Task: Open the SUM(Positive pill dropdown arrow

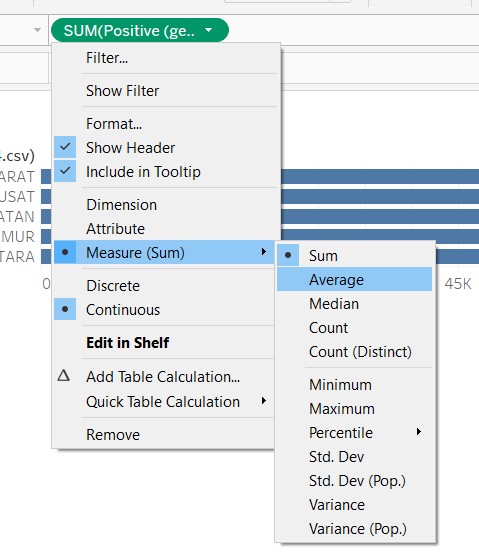Action: pyautogui.click(x=209, y=30)
